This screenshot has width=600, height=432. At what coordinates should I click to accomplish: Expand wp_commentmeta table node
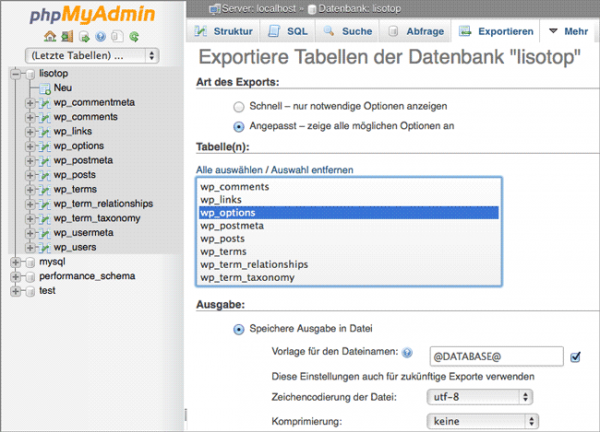click(x=30, y=103)
